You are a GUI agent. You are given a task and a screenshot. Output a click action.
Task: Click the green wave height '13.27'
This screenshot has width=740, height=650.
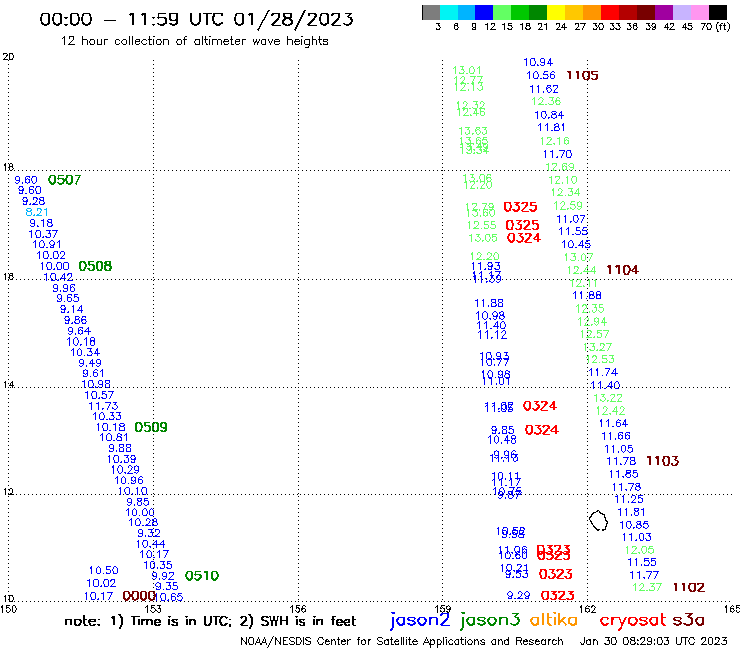(597, 347)
